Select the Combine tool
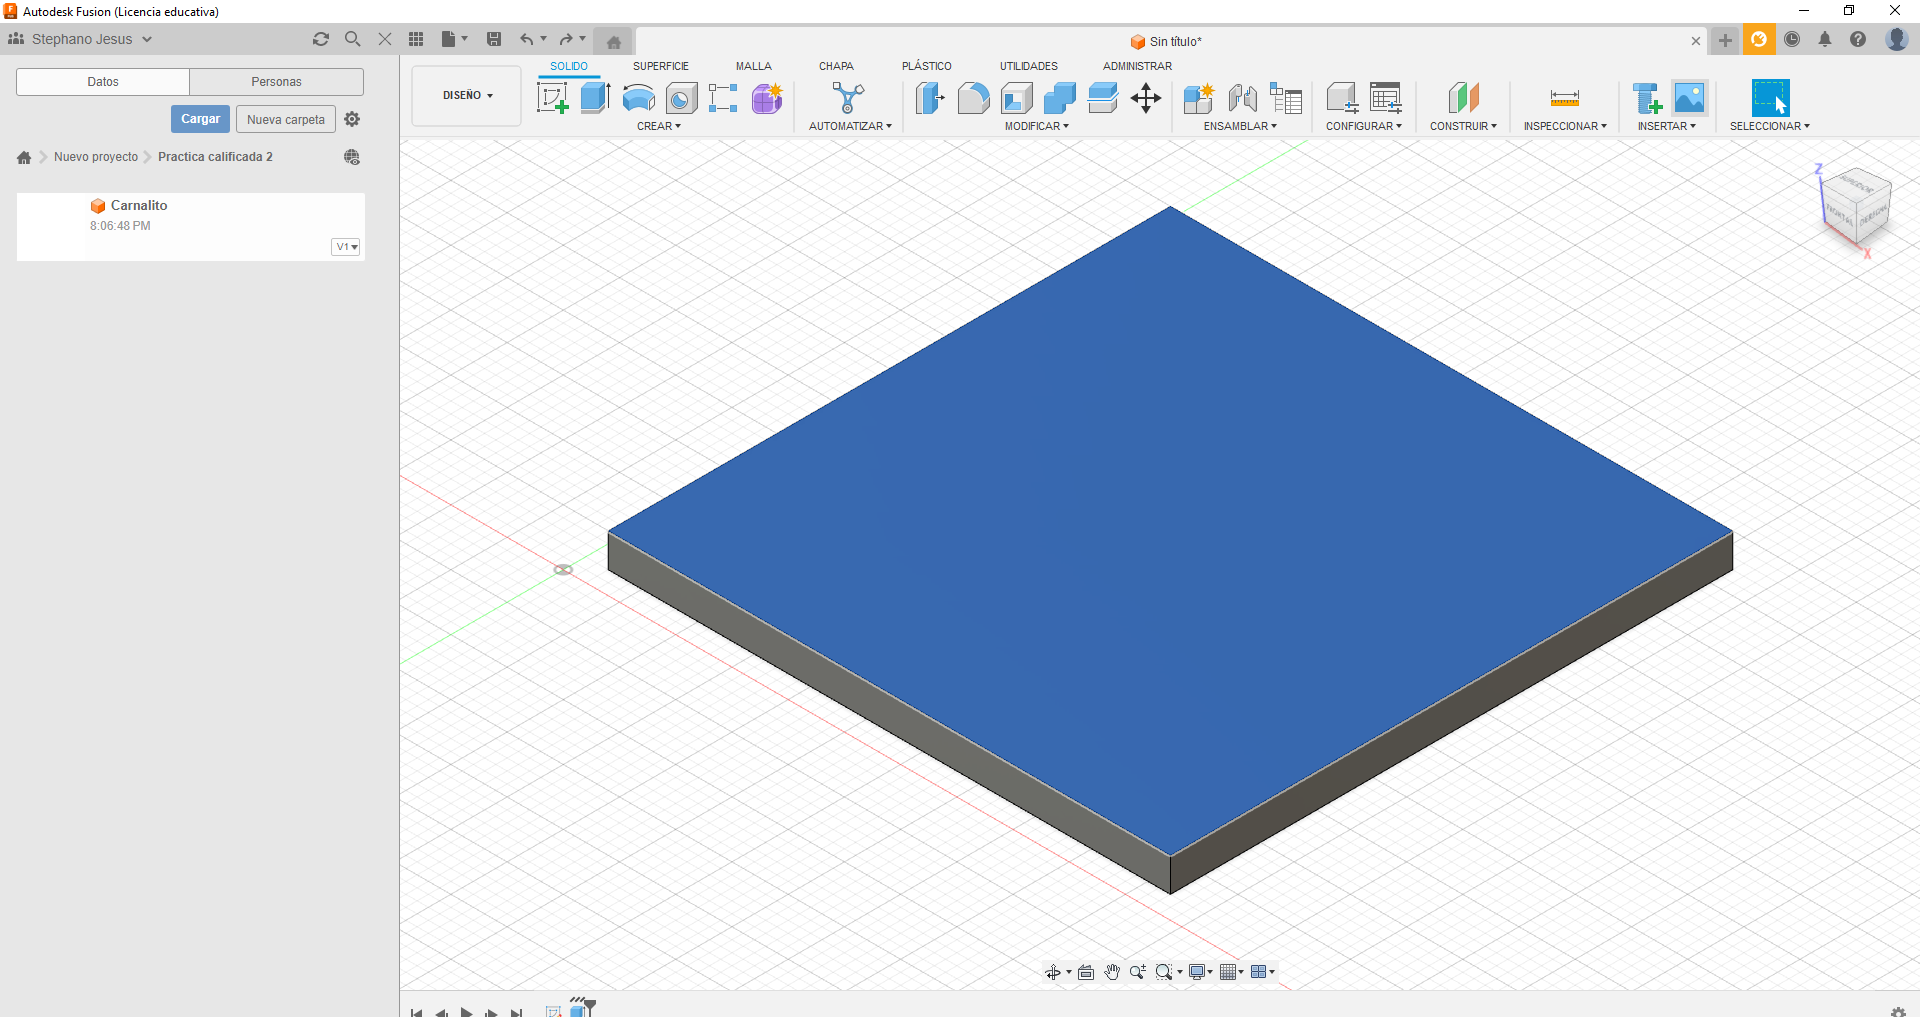Viewport: 1920px width, 1017px height. tap(1059, 98)
